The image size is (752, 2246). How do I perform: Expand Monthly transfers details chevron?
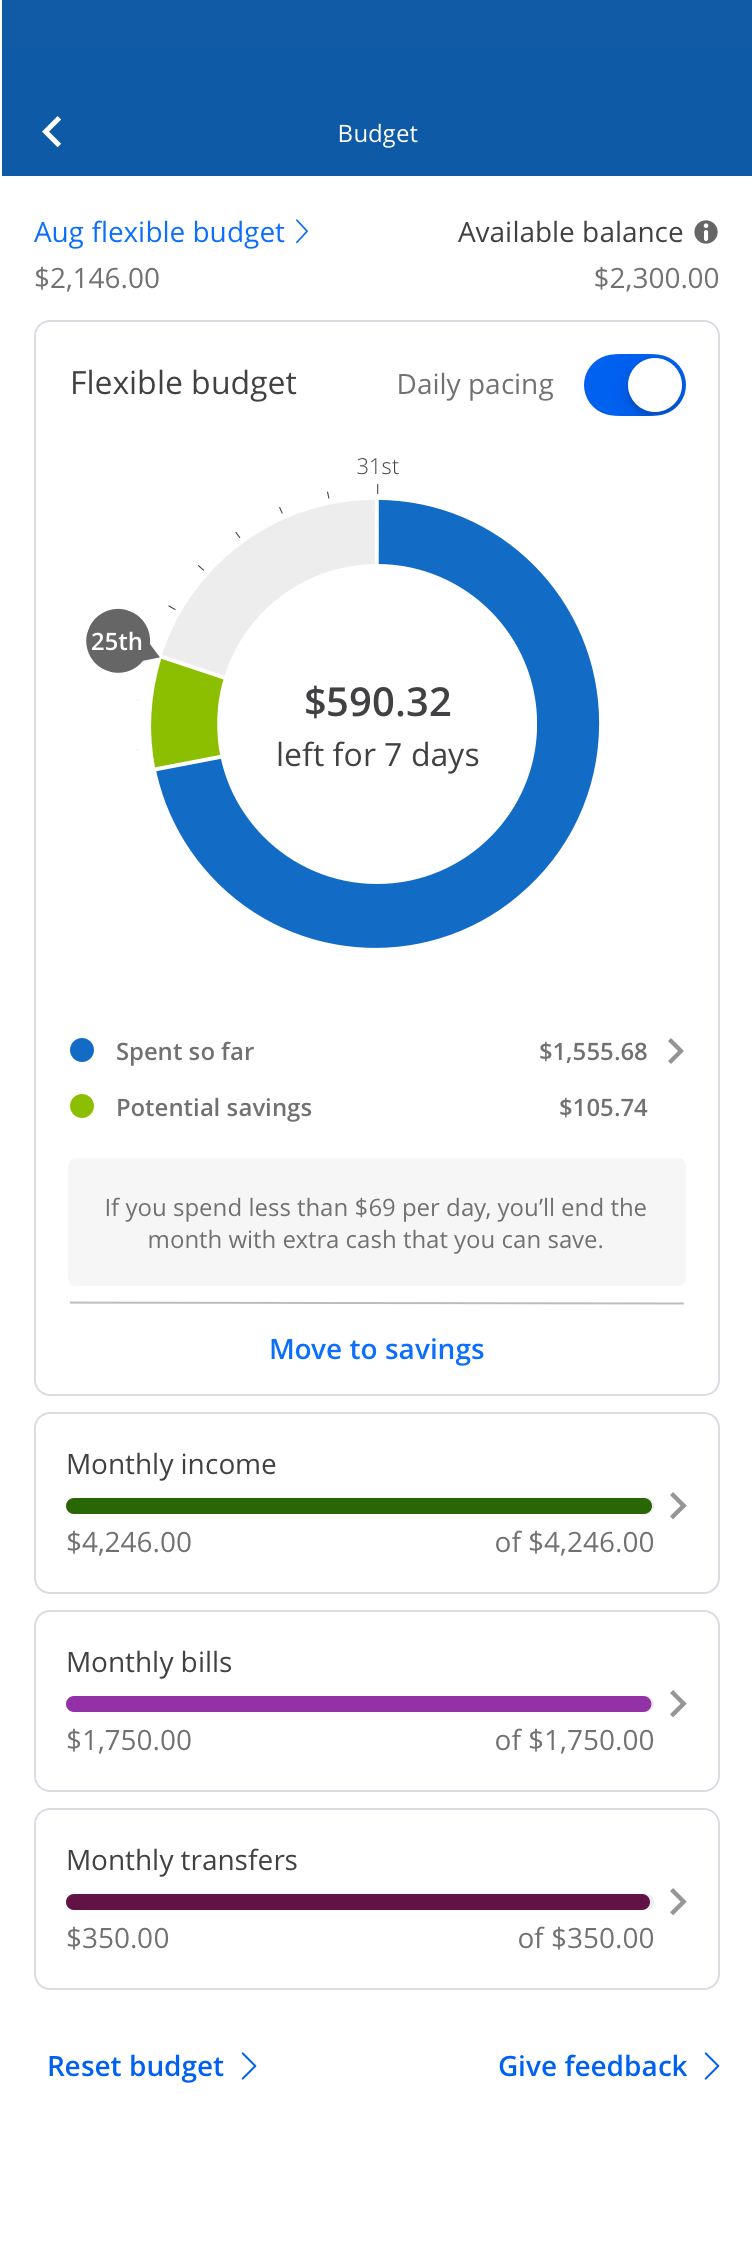tap(678, 1901)
